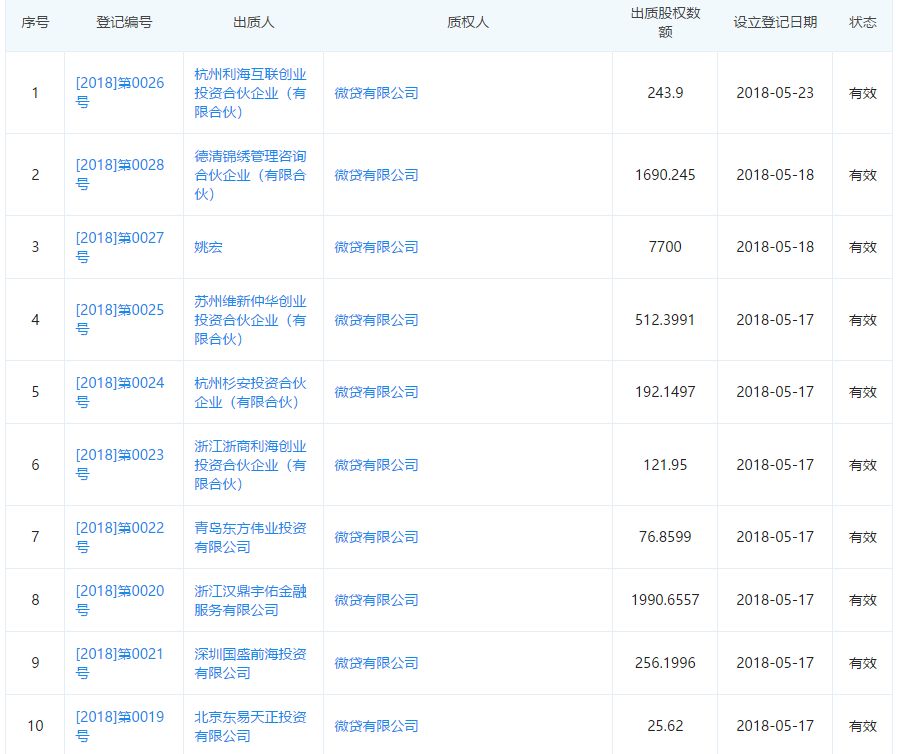Image resolution: width=901 pixels, height=754 pixels.
Task: Click the 登记编号 column header
Action: (124, 22)
